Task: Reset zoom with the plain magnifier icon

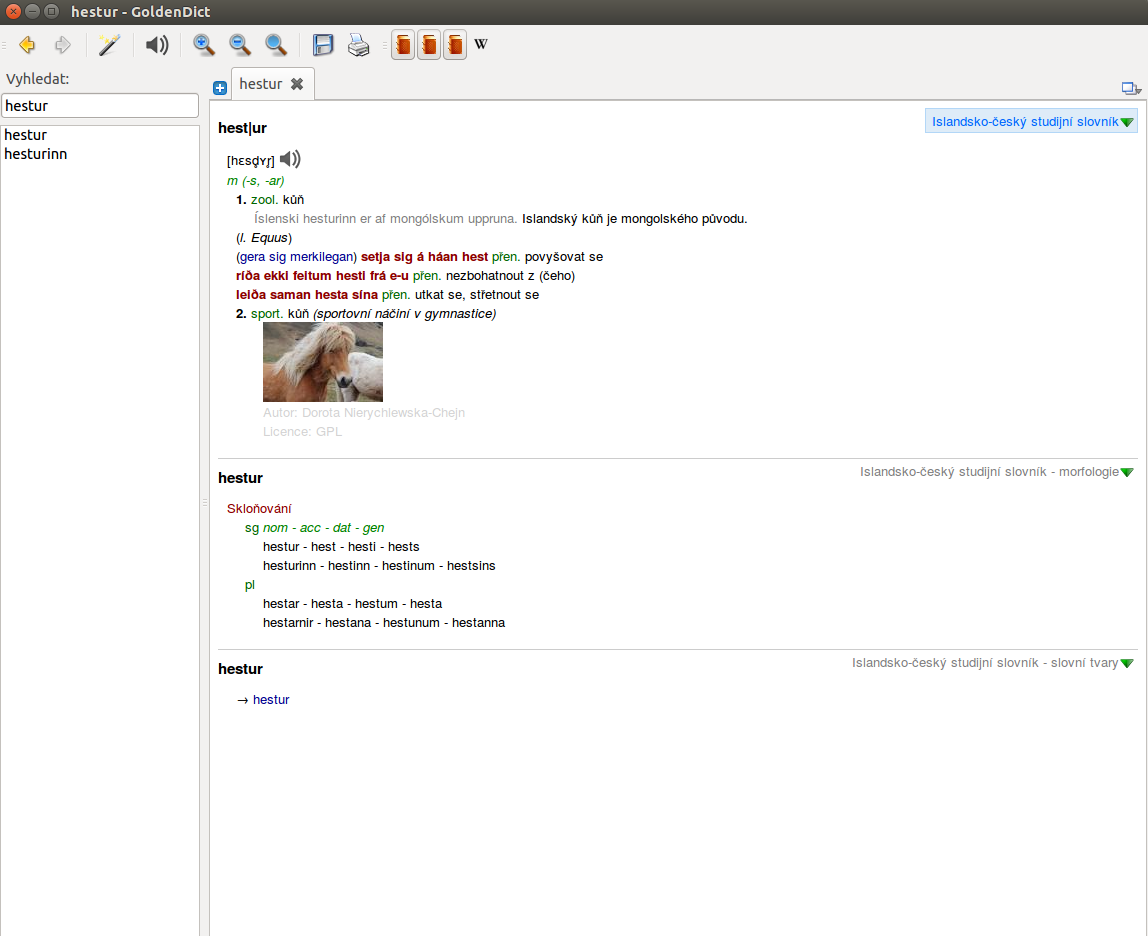Action: click(275, 45)
